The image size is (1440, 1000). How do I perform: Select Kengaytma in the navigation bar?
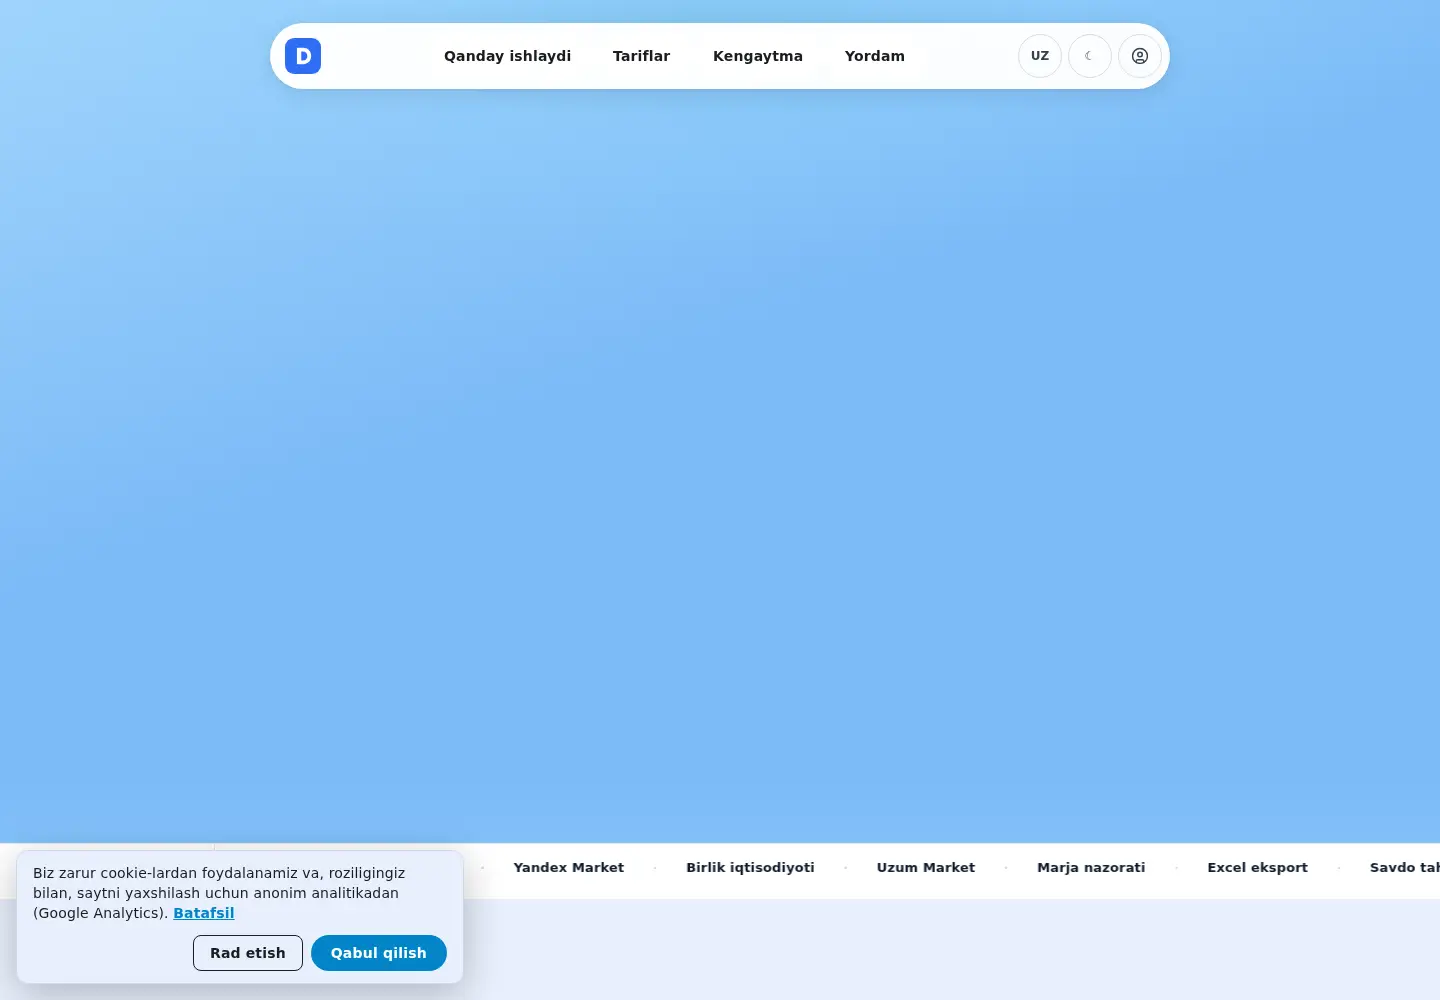pyautogui.click(x=758, y=56)
